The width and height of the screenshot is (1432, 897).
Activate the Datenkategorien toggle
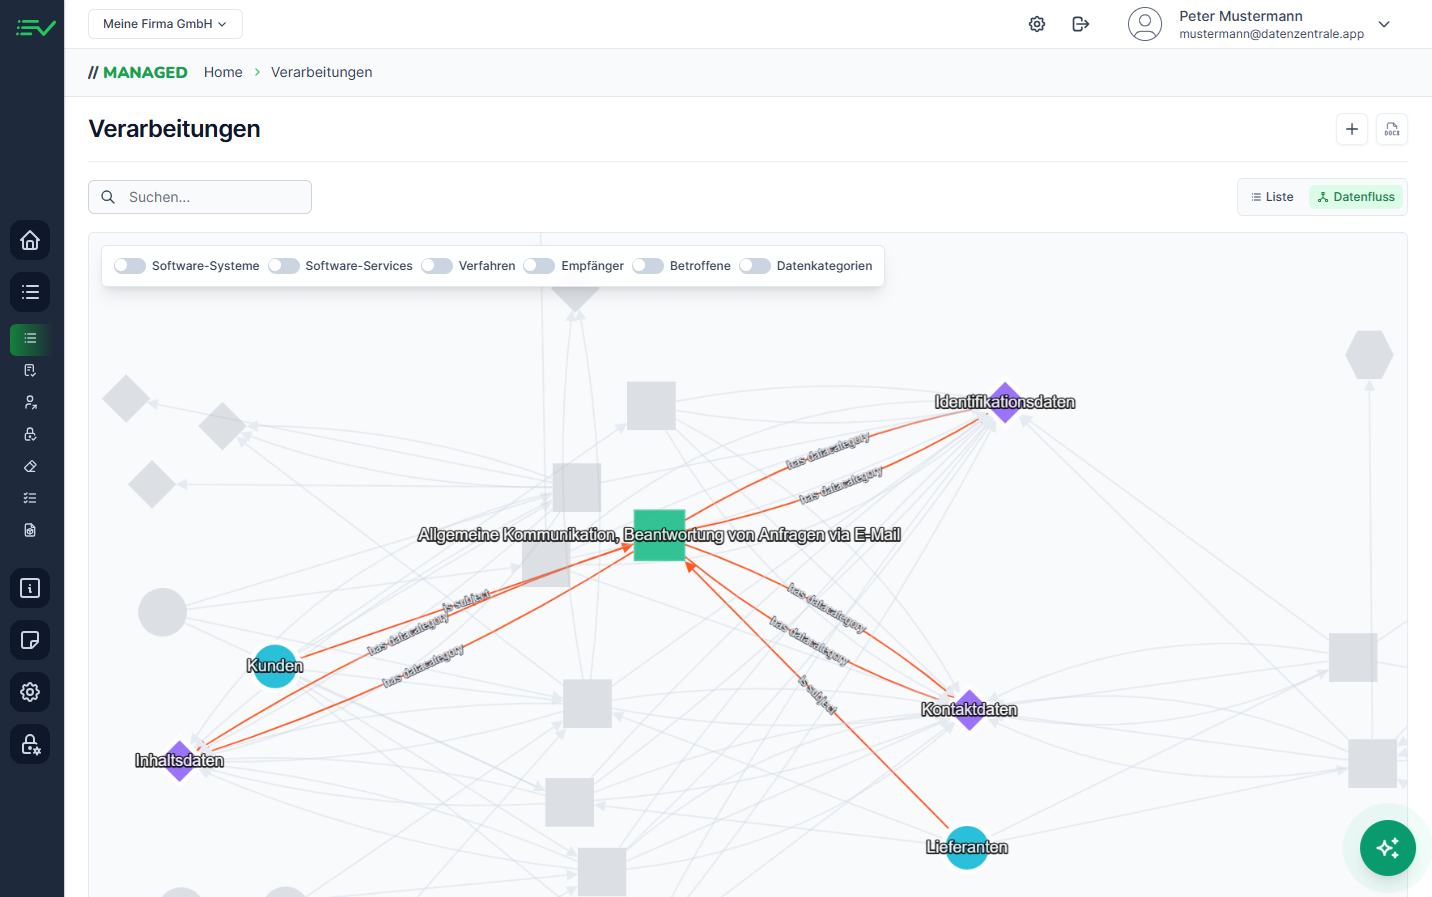[x=755, y=265]
